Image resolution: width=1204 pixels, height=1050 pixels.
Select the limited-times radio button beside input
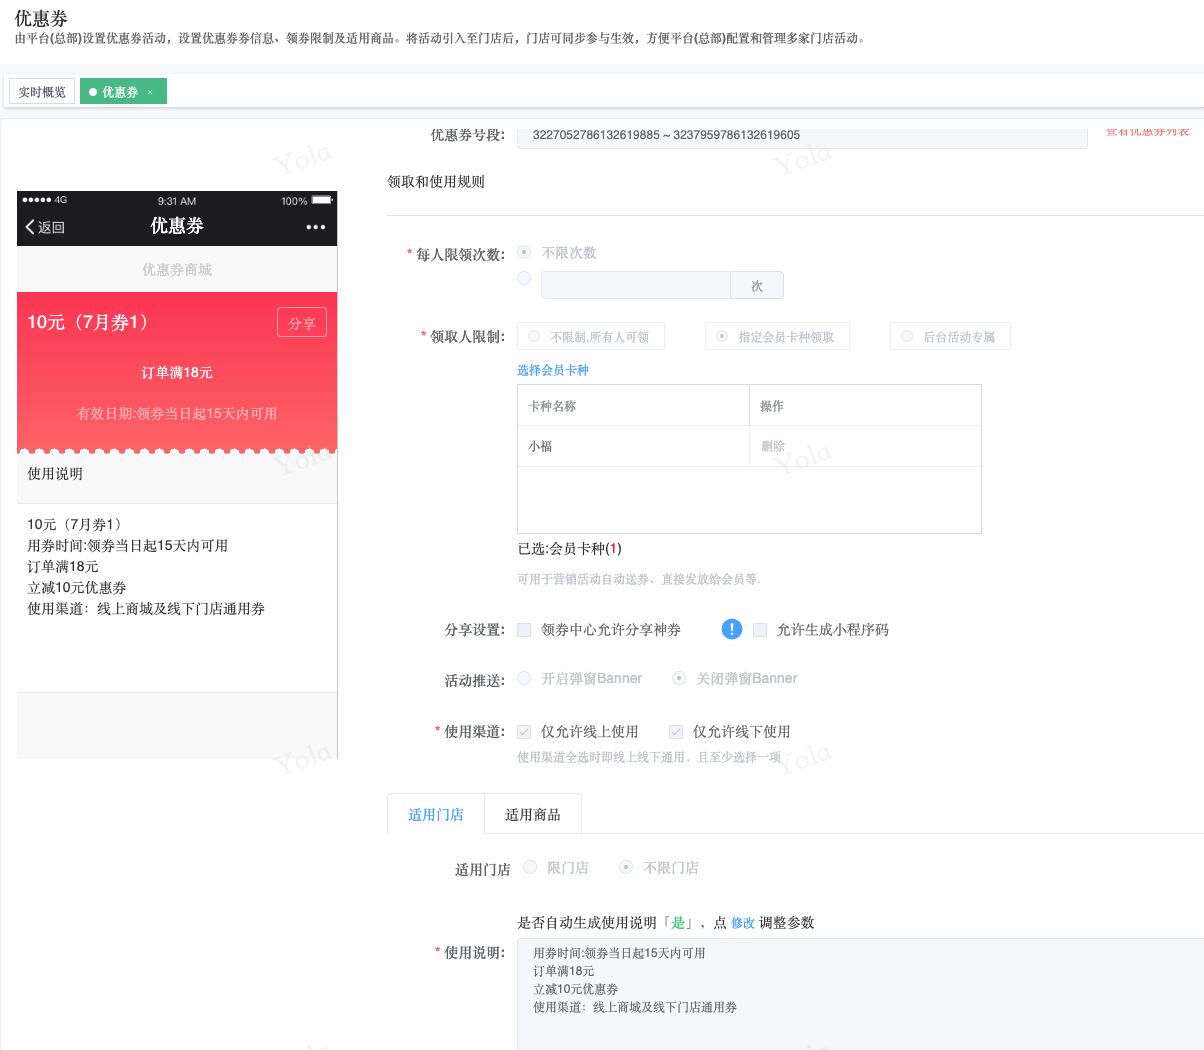click(524, 278)
